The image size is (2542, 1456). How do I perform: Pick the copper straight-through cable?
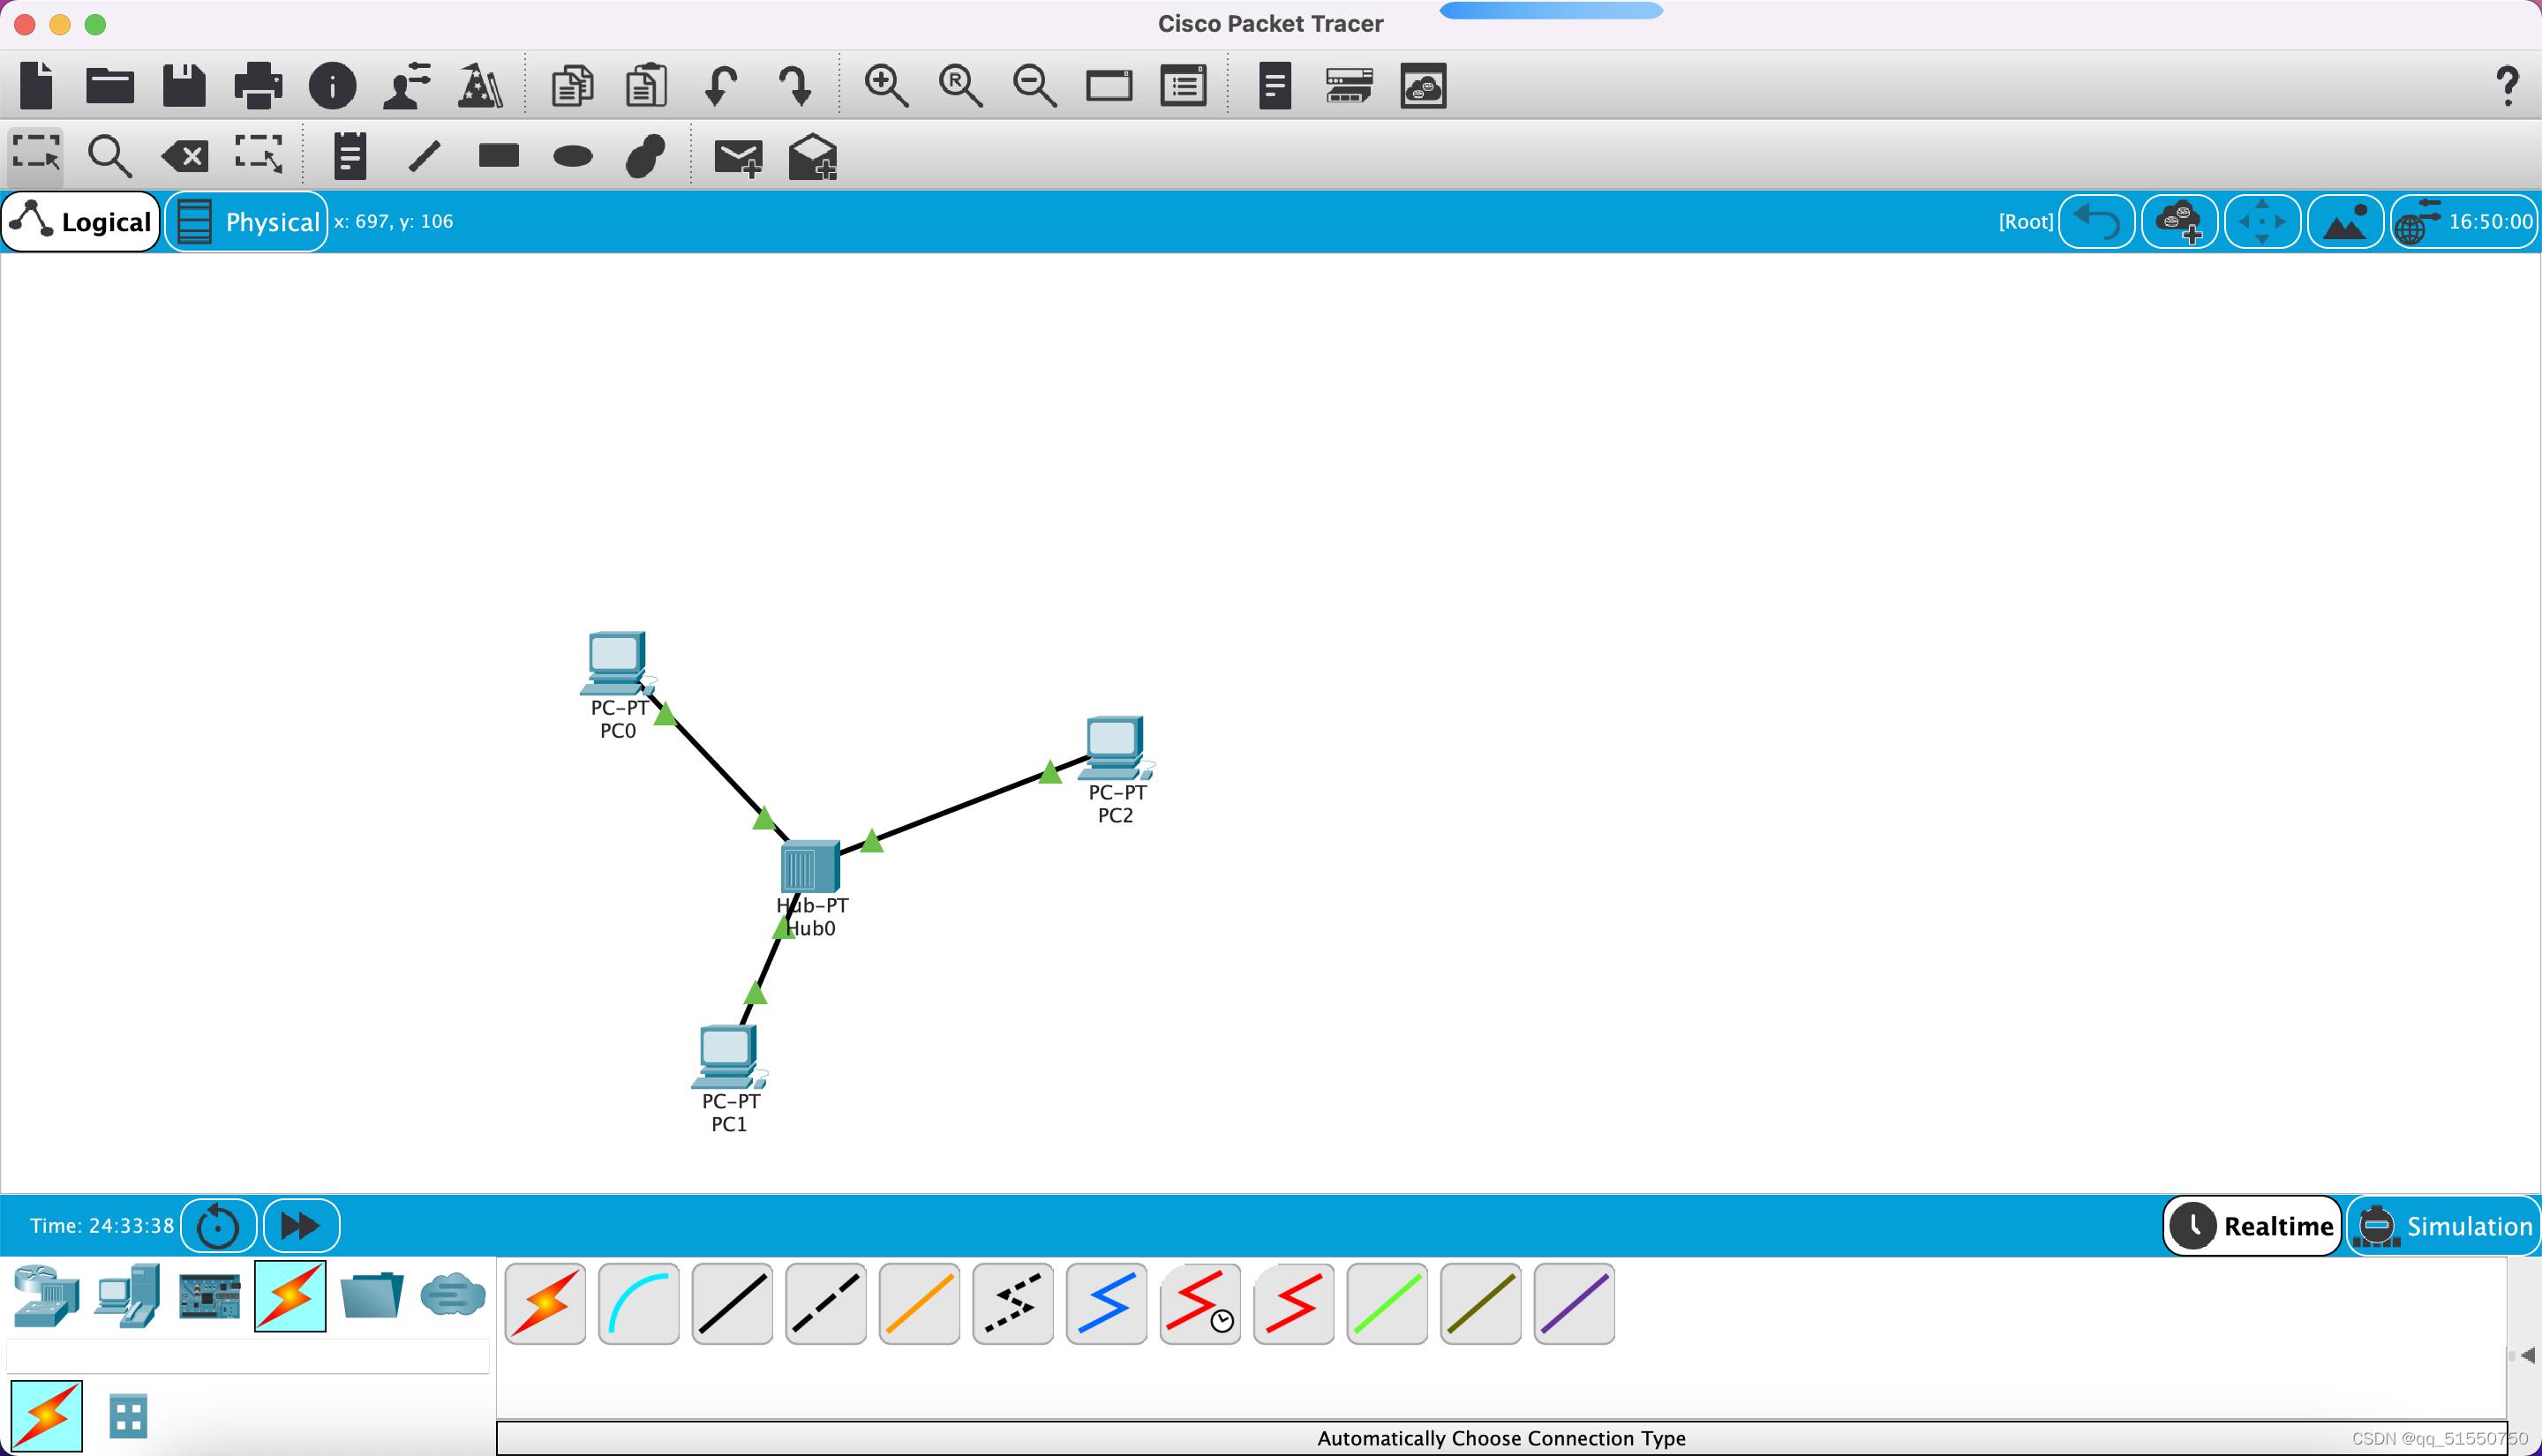(732, 1303)
